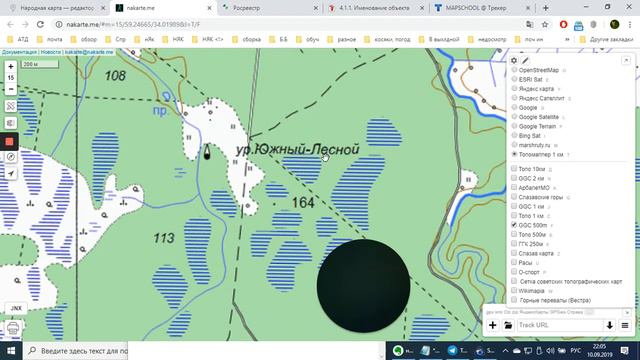Open the compass azimuth tool

(x=11, y=157)
